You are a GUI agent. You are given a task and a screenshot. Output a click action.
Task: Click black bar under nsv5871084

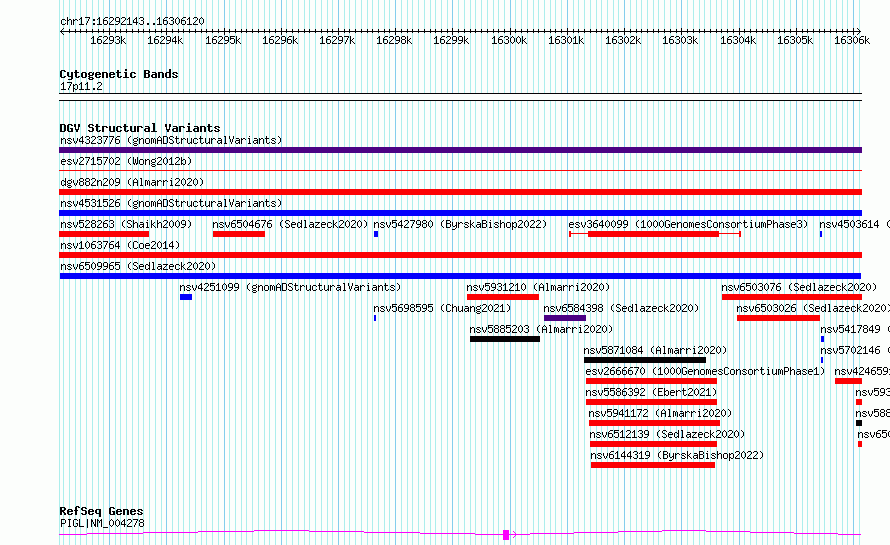coord(645,360)
